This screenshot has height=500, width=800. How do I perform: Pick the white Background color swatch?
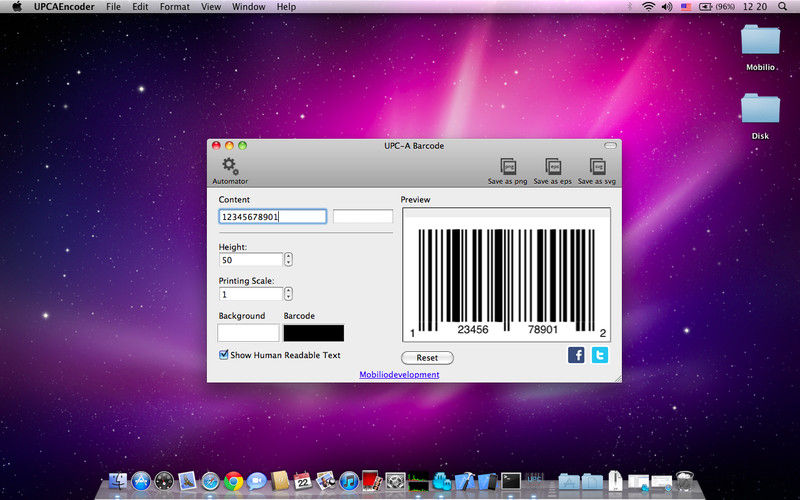(248, 333)
